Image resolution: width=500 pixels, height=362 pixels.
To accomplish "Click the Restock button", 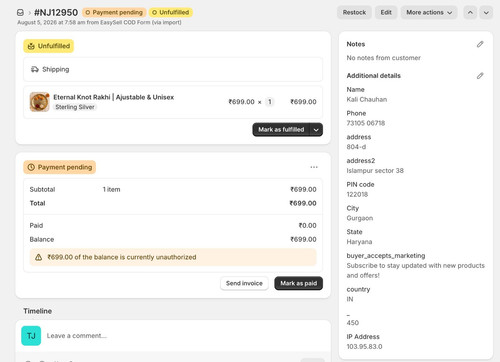I will [354, 13].
